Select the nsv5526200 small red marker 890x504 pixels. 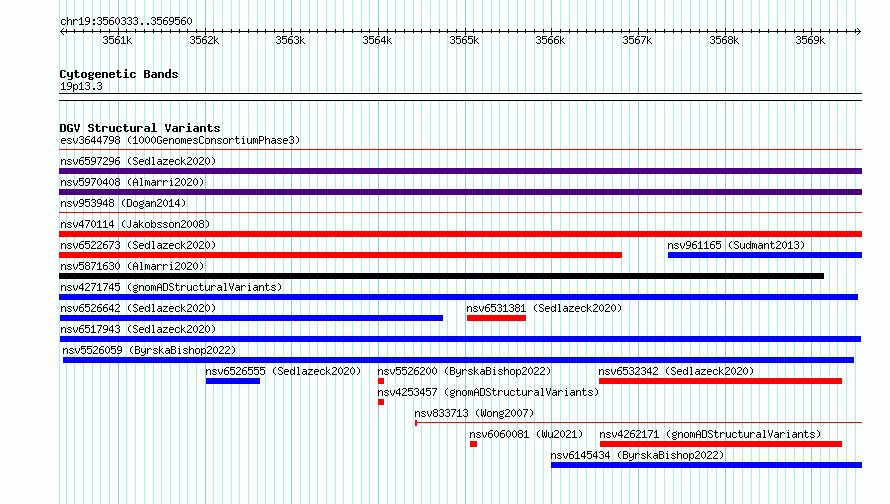[381, 381]
